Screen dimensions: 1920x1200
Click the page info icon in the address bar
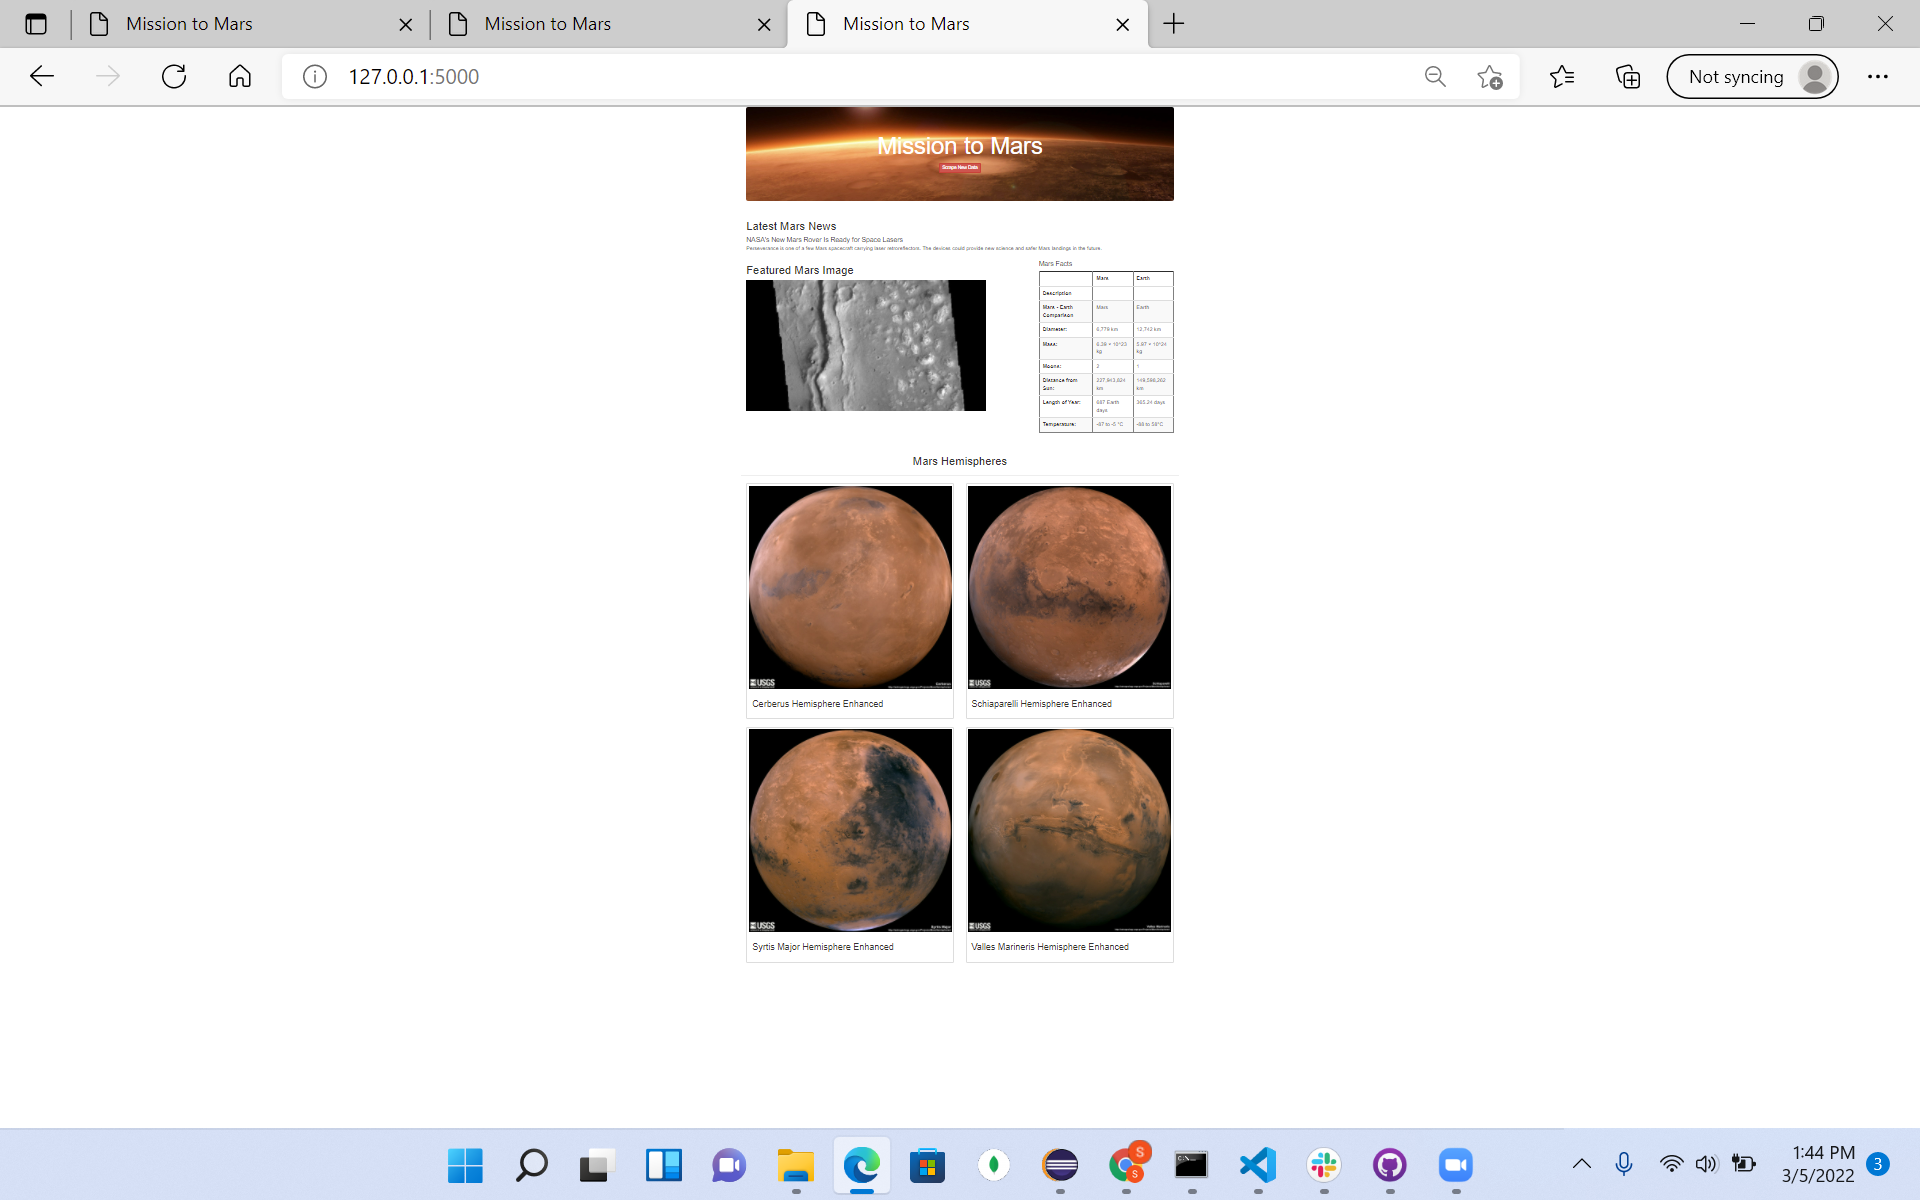(314, 76)
